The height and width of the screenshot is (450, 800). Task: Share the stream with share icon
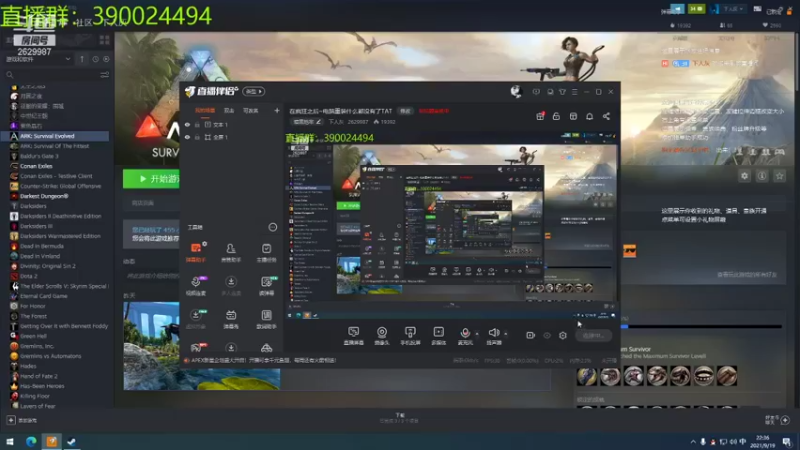606,116
